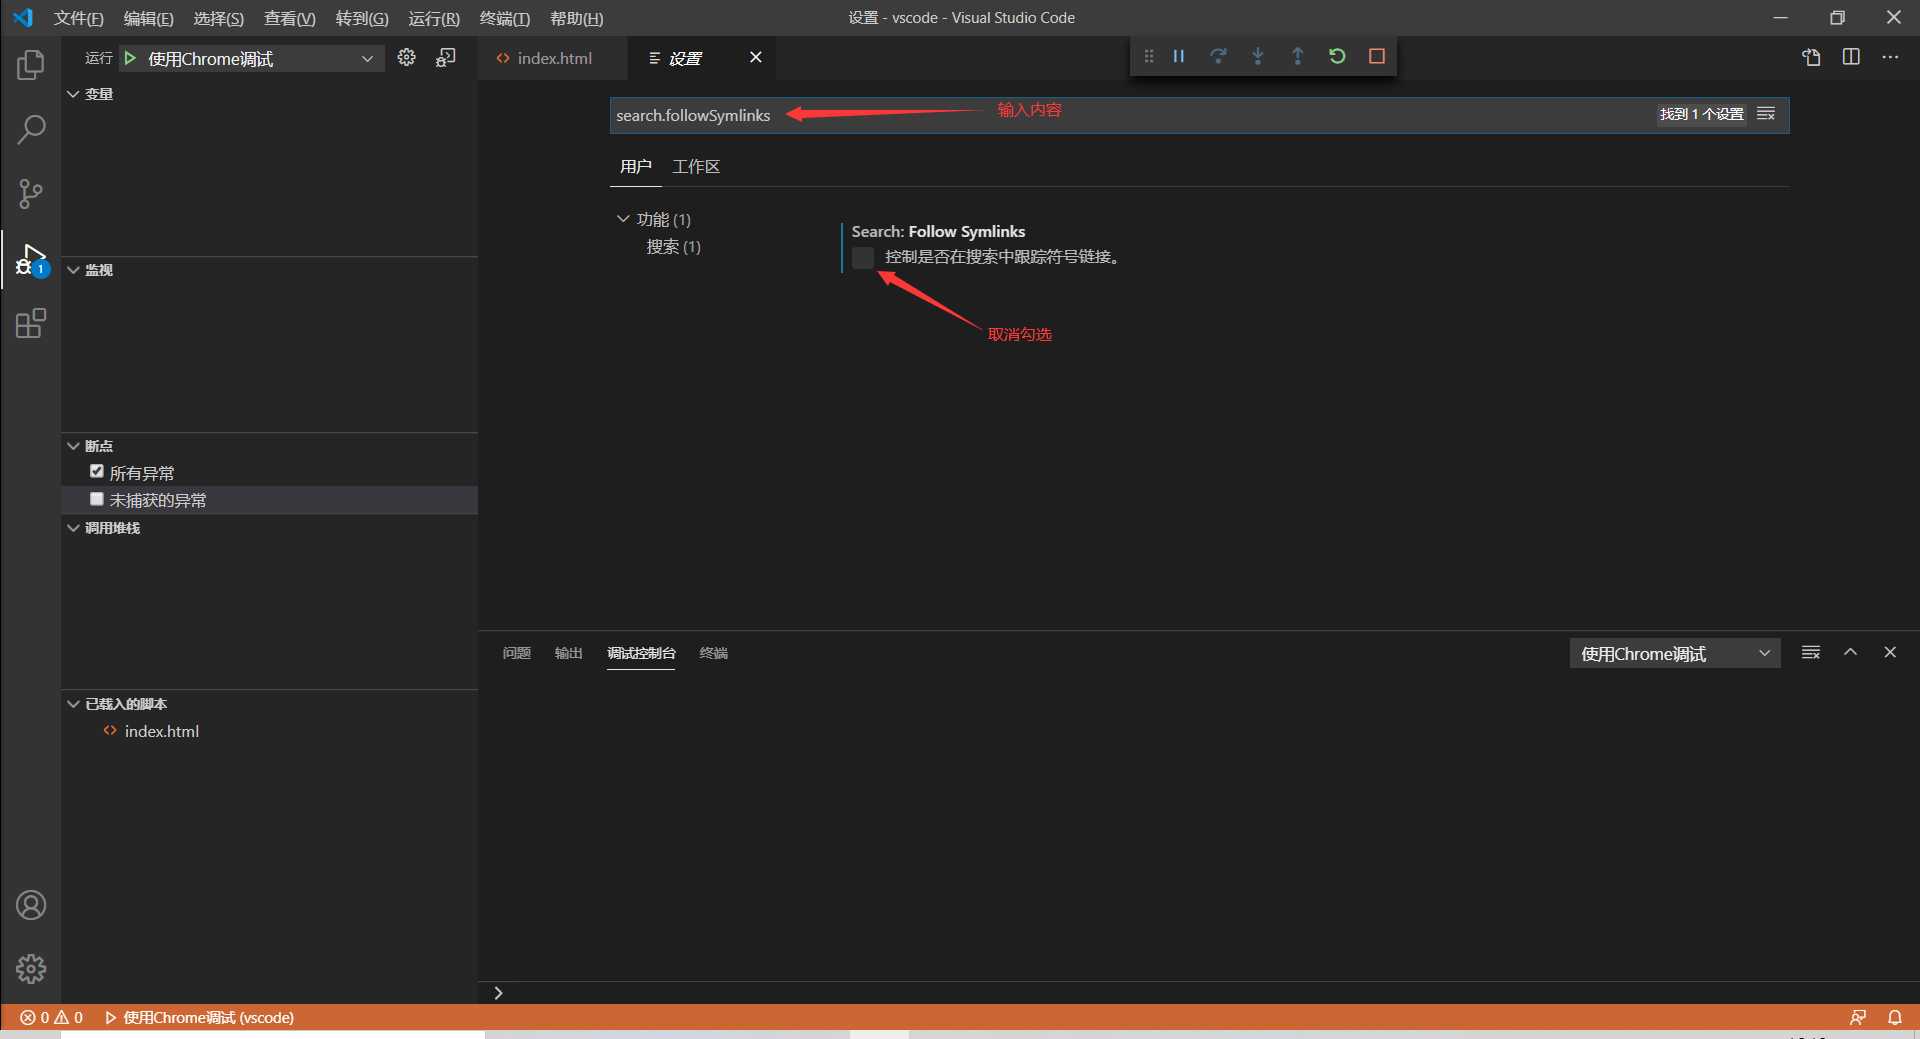Collapse the 变量 section

click(73, 94)
